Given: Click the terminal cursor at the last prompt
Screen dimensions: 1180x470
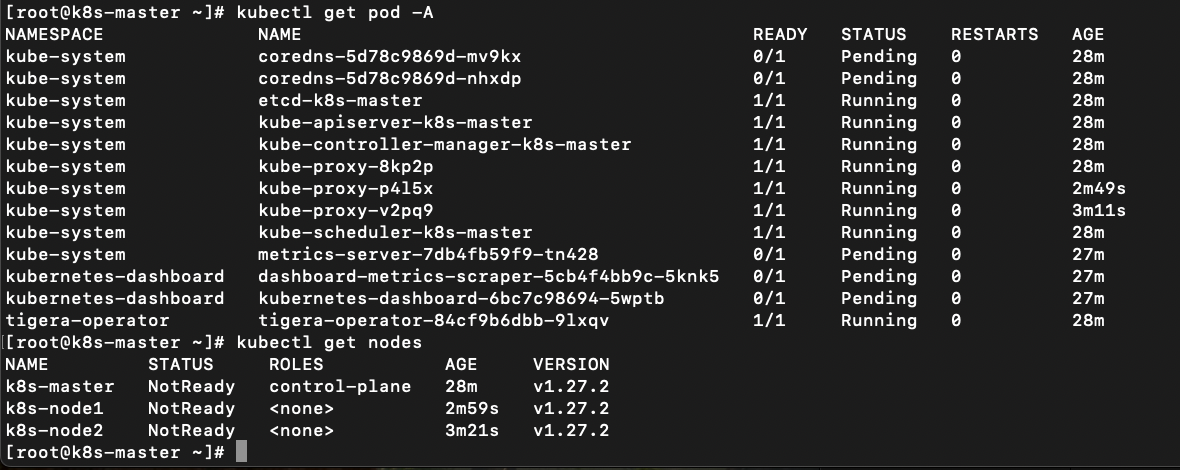Looking at the screenshot, I should pos(241,453).
